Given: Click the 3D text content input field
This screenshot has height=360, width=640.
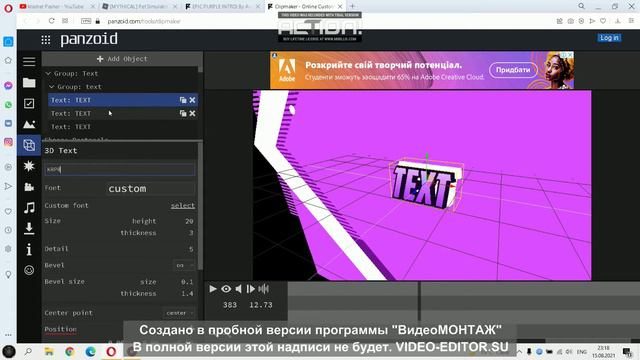Looking at the screenshot, I should click(120, 169).
